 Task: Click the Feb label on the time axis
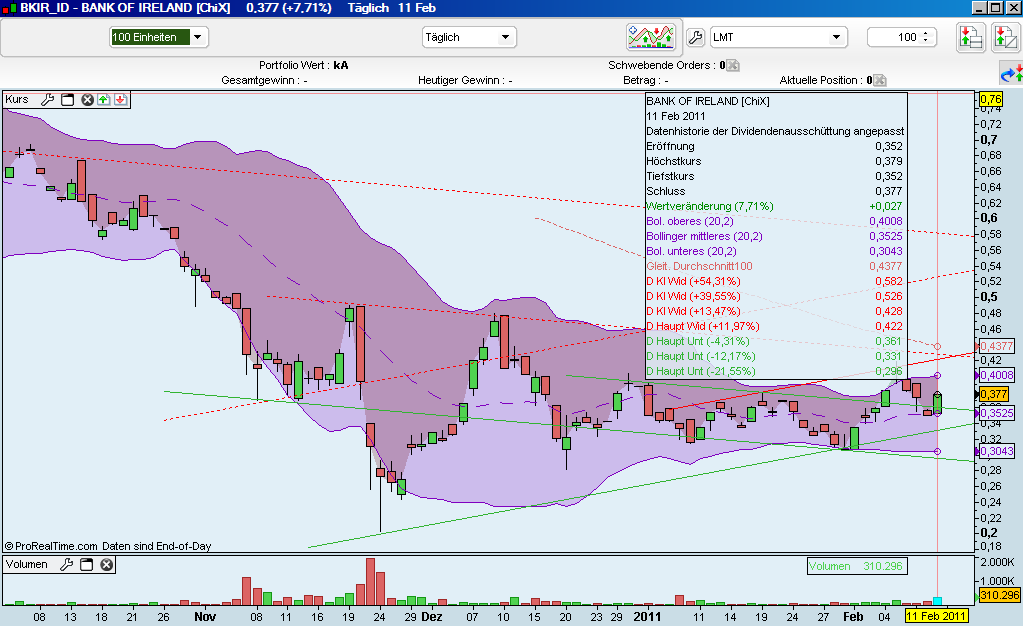click(x=853, y=617)
